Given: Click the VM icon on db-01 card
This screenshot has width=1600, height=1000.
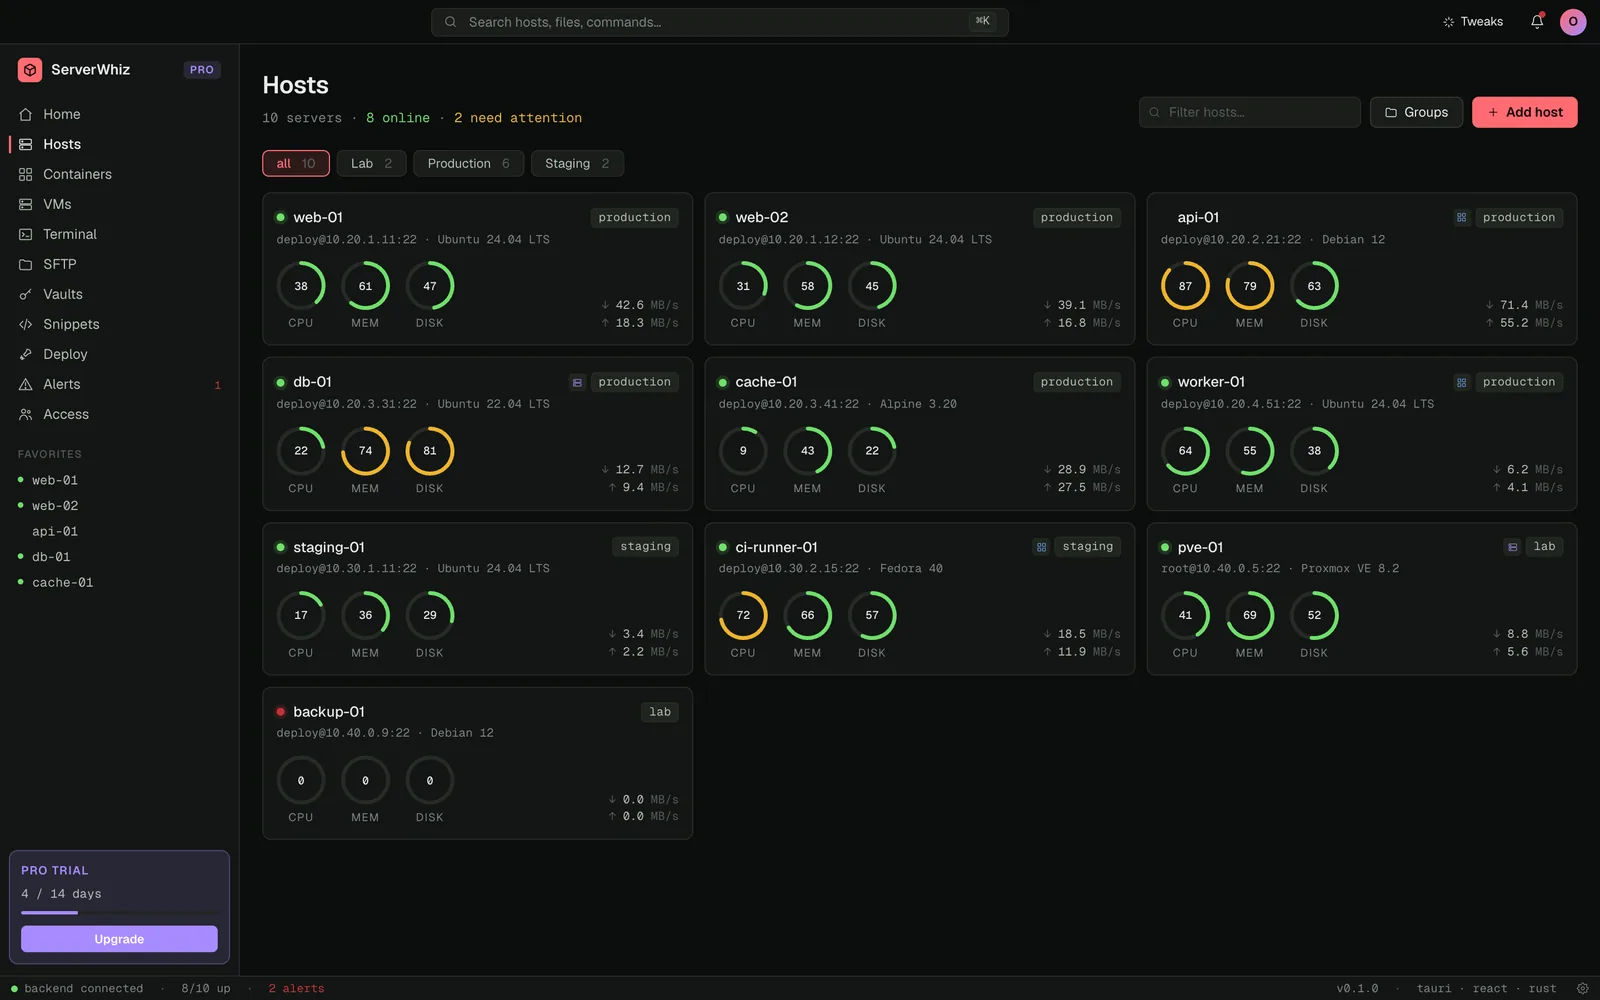Looking at the screenshot, I should click(x=577, y=382).
